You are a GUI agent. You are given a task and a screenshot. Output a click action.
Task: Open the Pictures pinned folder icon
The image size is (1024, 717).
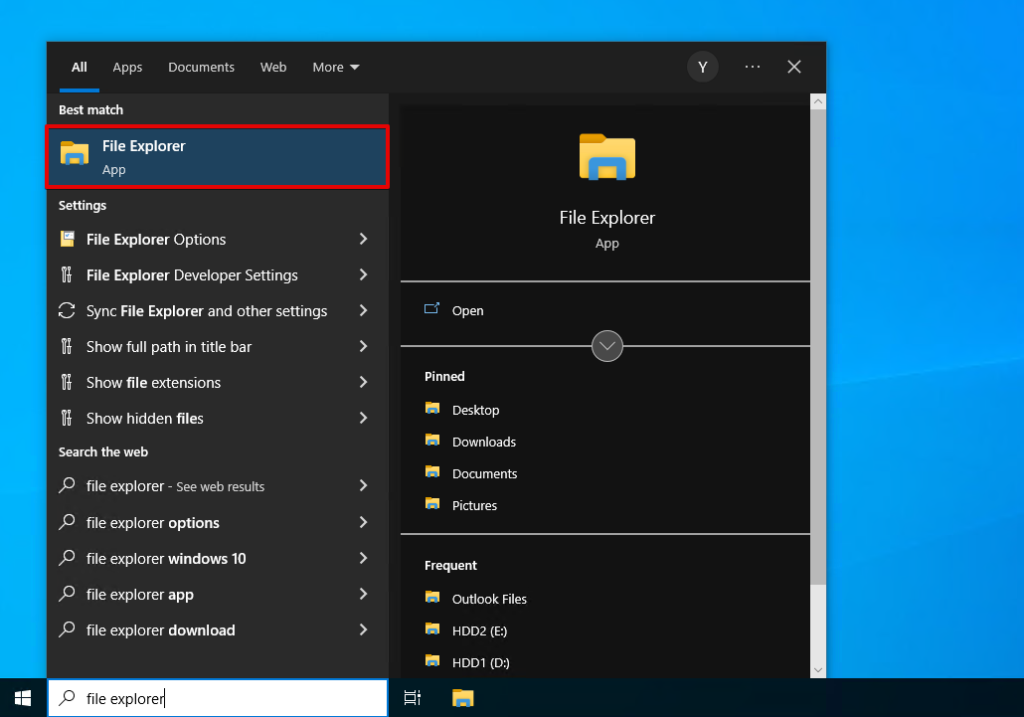(433, 505)
